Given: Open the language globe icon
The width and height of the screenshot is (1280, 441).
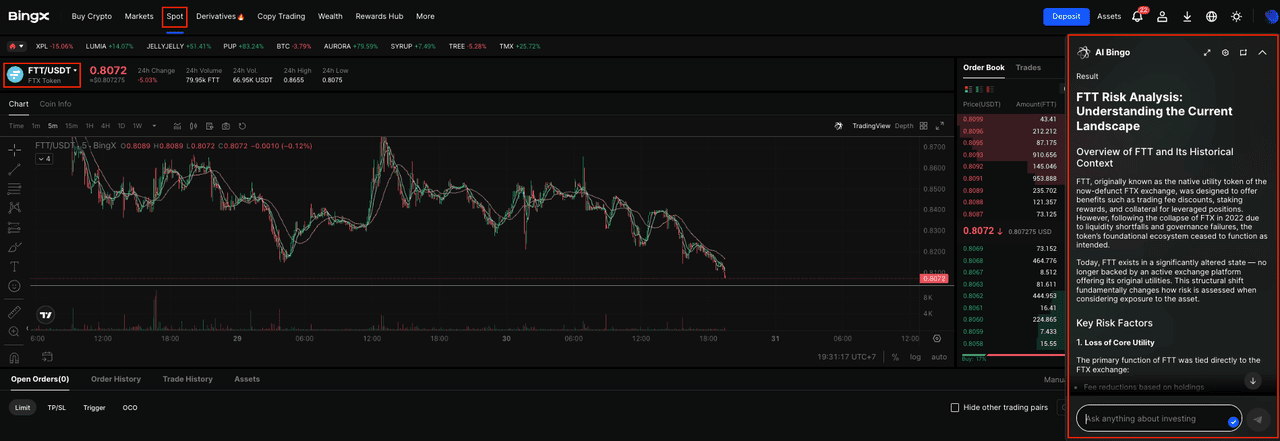Looking at the screenshot, I should pyautogui.click(x=1211, y=16).
